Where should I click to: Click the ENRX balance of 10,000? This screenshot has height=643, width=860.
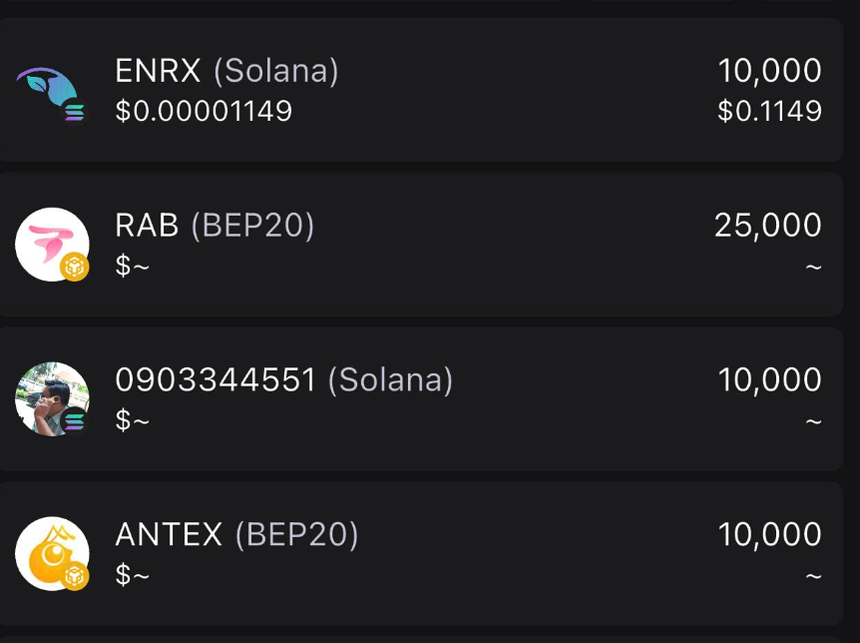(x=769, y=71)
